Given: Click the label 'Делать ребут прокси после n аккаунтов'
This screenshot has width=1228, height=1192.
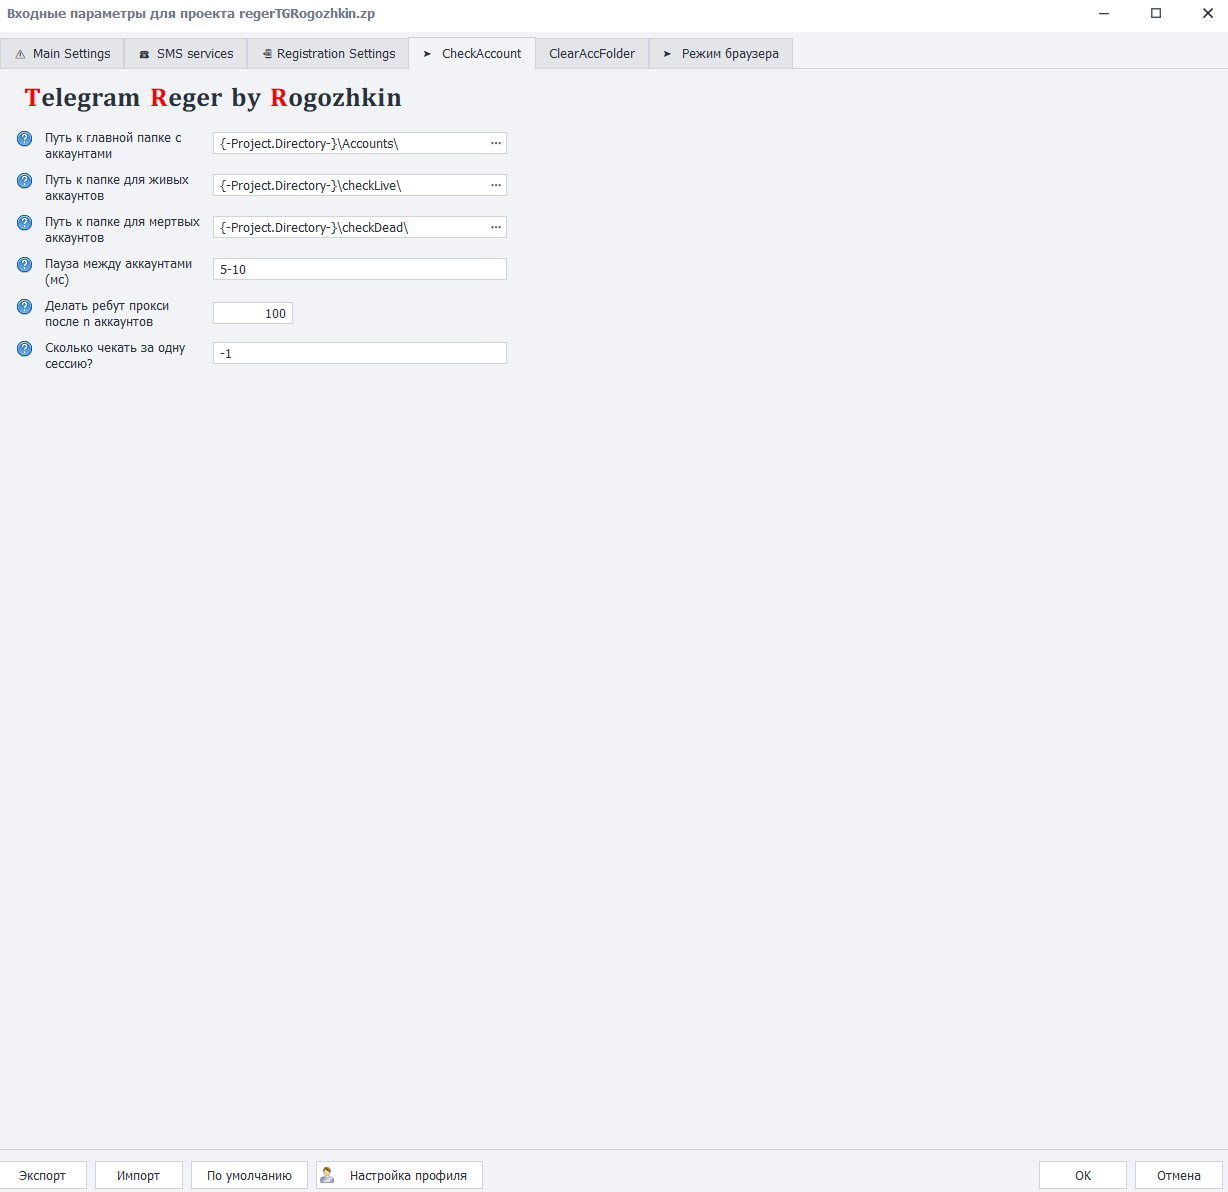Looking at the screenshot, I should coord(107,314).
